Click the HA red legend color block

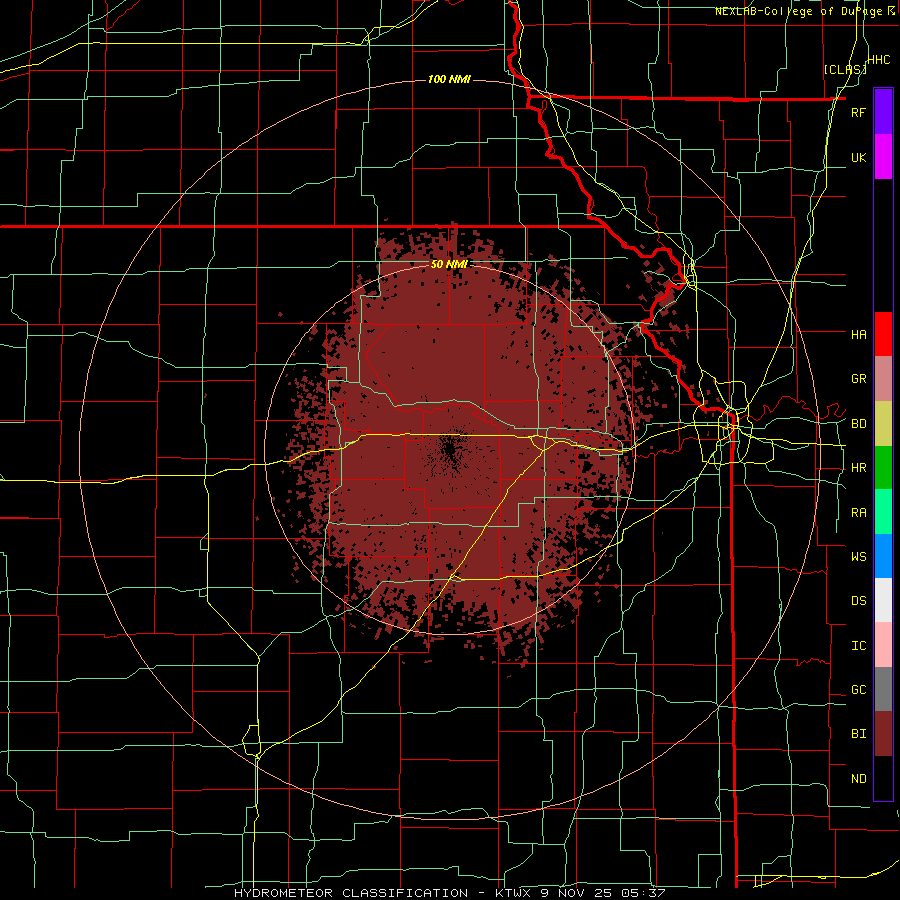(x=883, y=334)
